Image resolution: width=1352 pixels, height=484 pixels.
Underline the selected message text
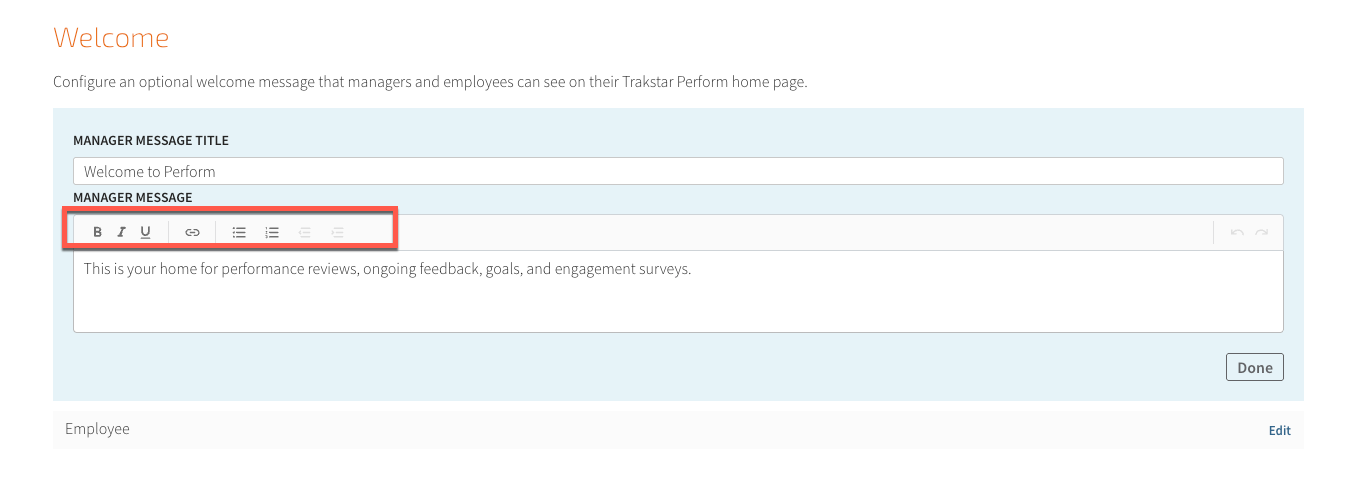[x=146, y=232]
